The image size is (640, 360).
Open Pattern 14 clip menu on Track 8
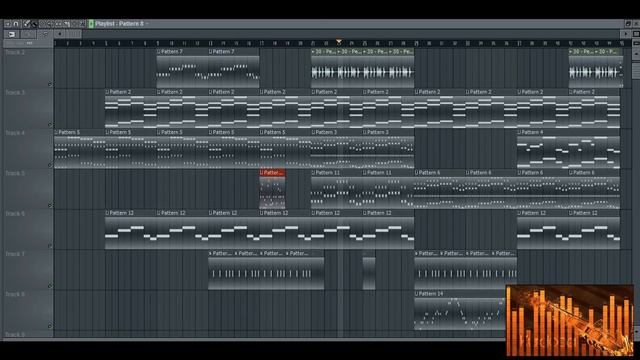[x=416, y=294]
